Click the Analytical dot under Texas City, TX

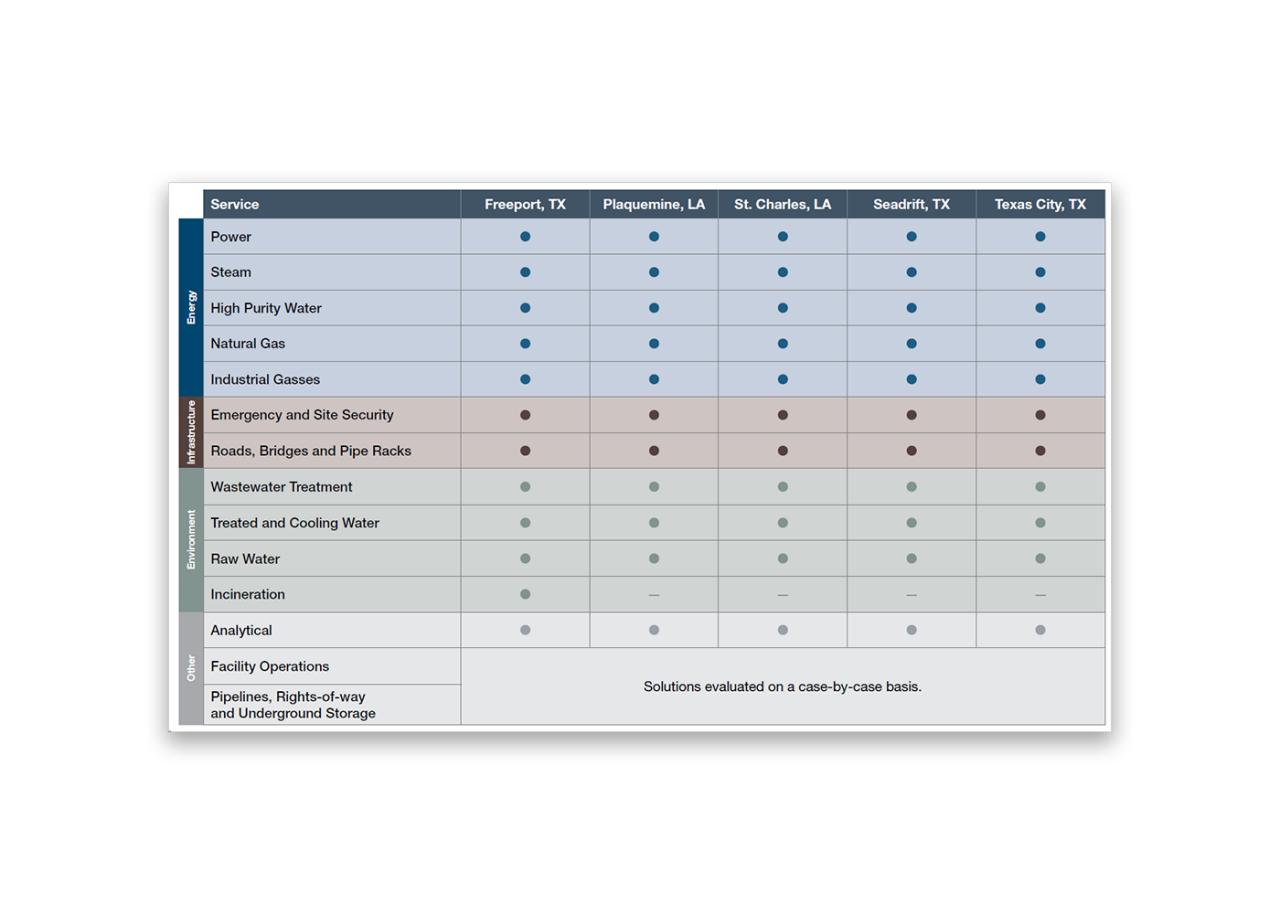(1040, 630)
